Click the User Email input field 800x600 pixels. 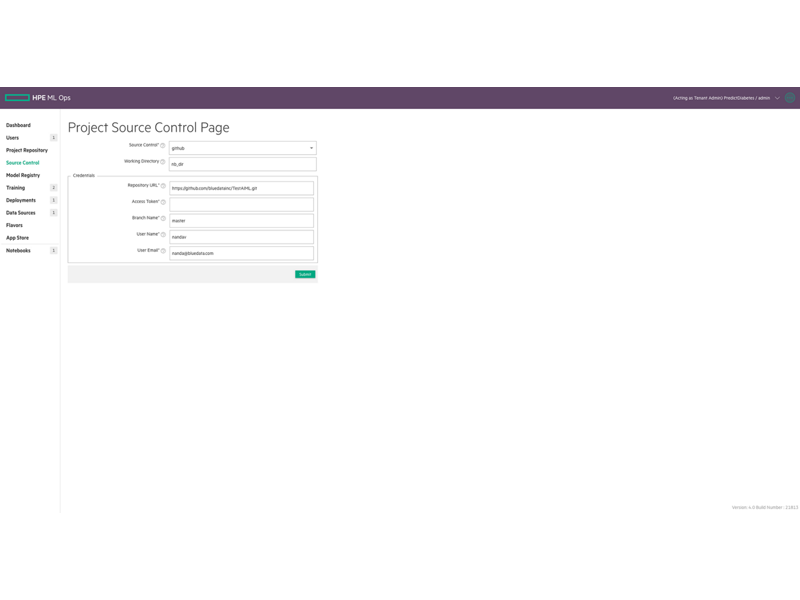tap(241, 254)
